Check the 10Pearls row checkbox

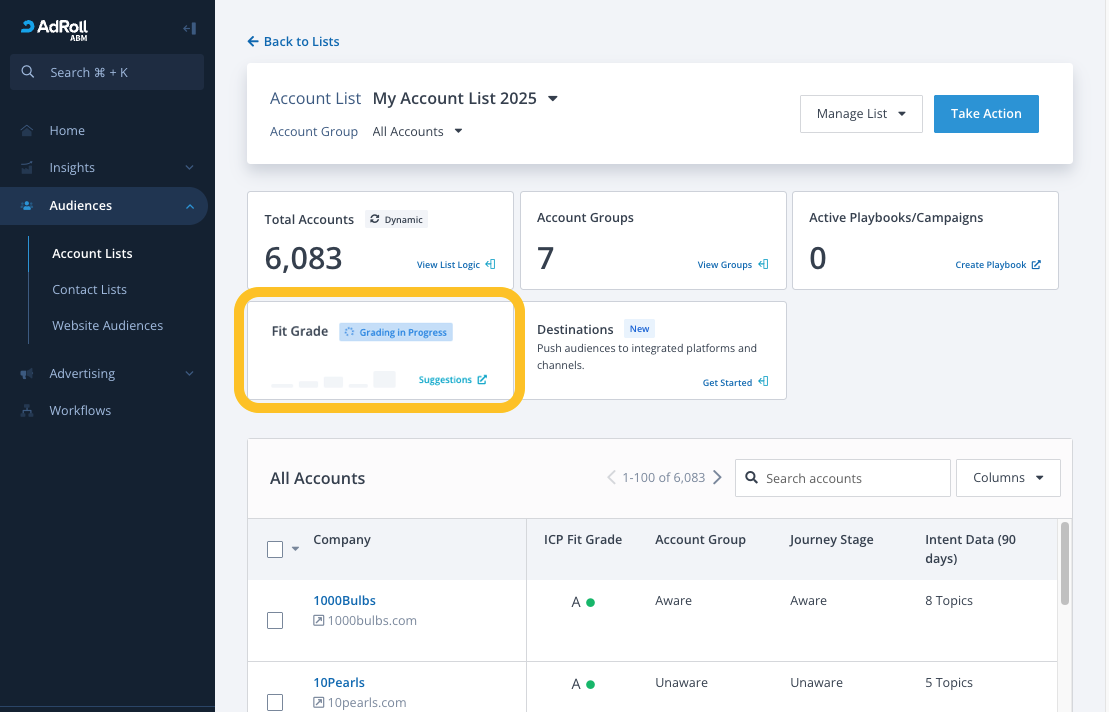(275, 703)
